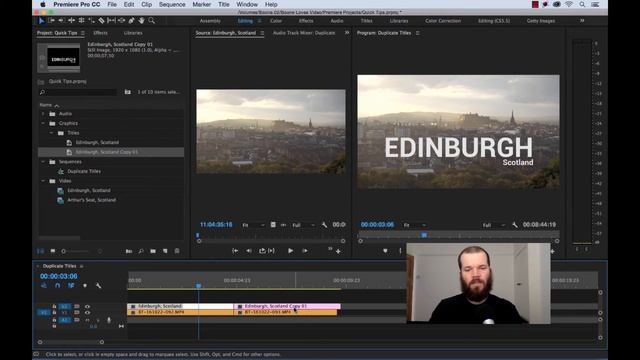Image resolution: width=640 pixels, height=360 pixels.
Task: Click the voice-over record microphone
Action: (x=109, y=320)
